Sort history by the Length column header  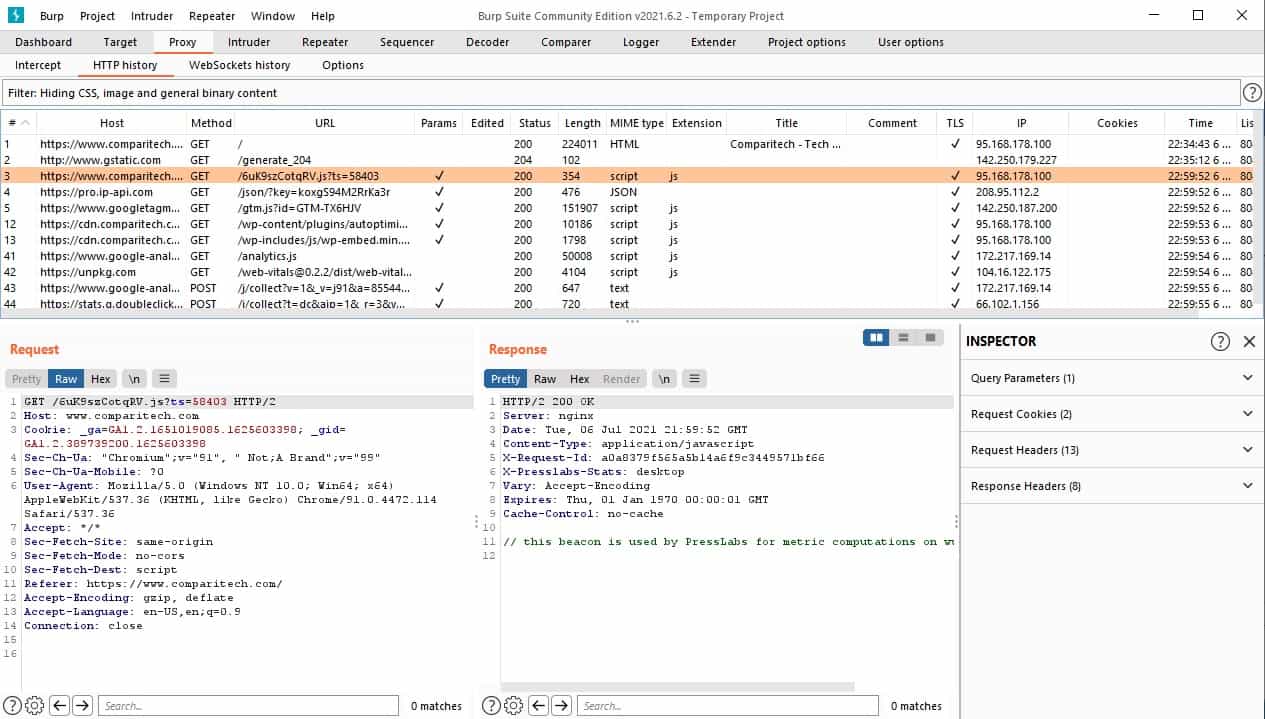pos(583,123)
